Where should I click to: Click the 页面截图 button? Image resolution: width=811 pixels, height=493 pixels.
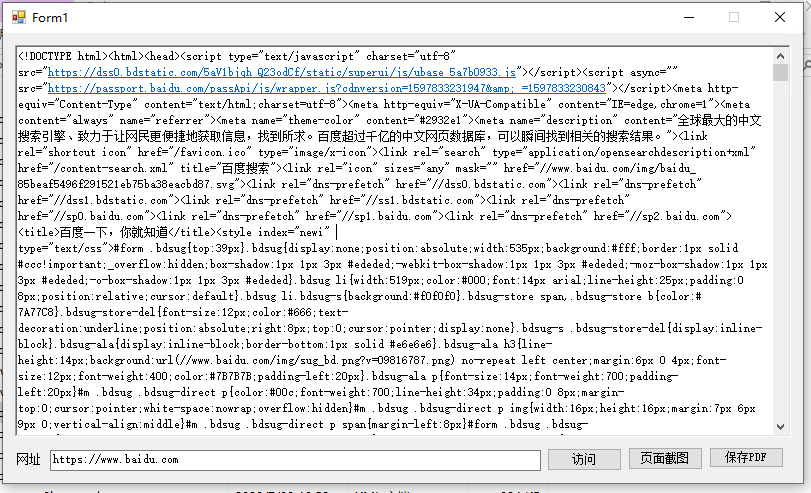pyautogui.click(x=665, y=458)
